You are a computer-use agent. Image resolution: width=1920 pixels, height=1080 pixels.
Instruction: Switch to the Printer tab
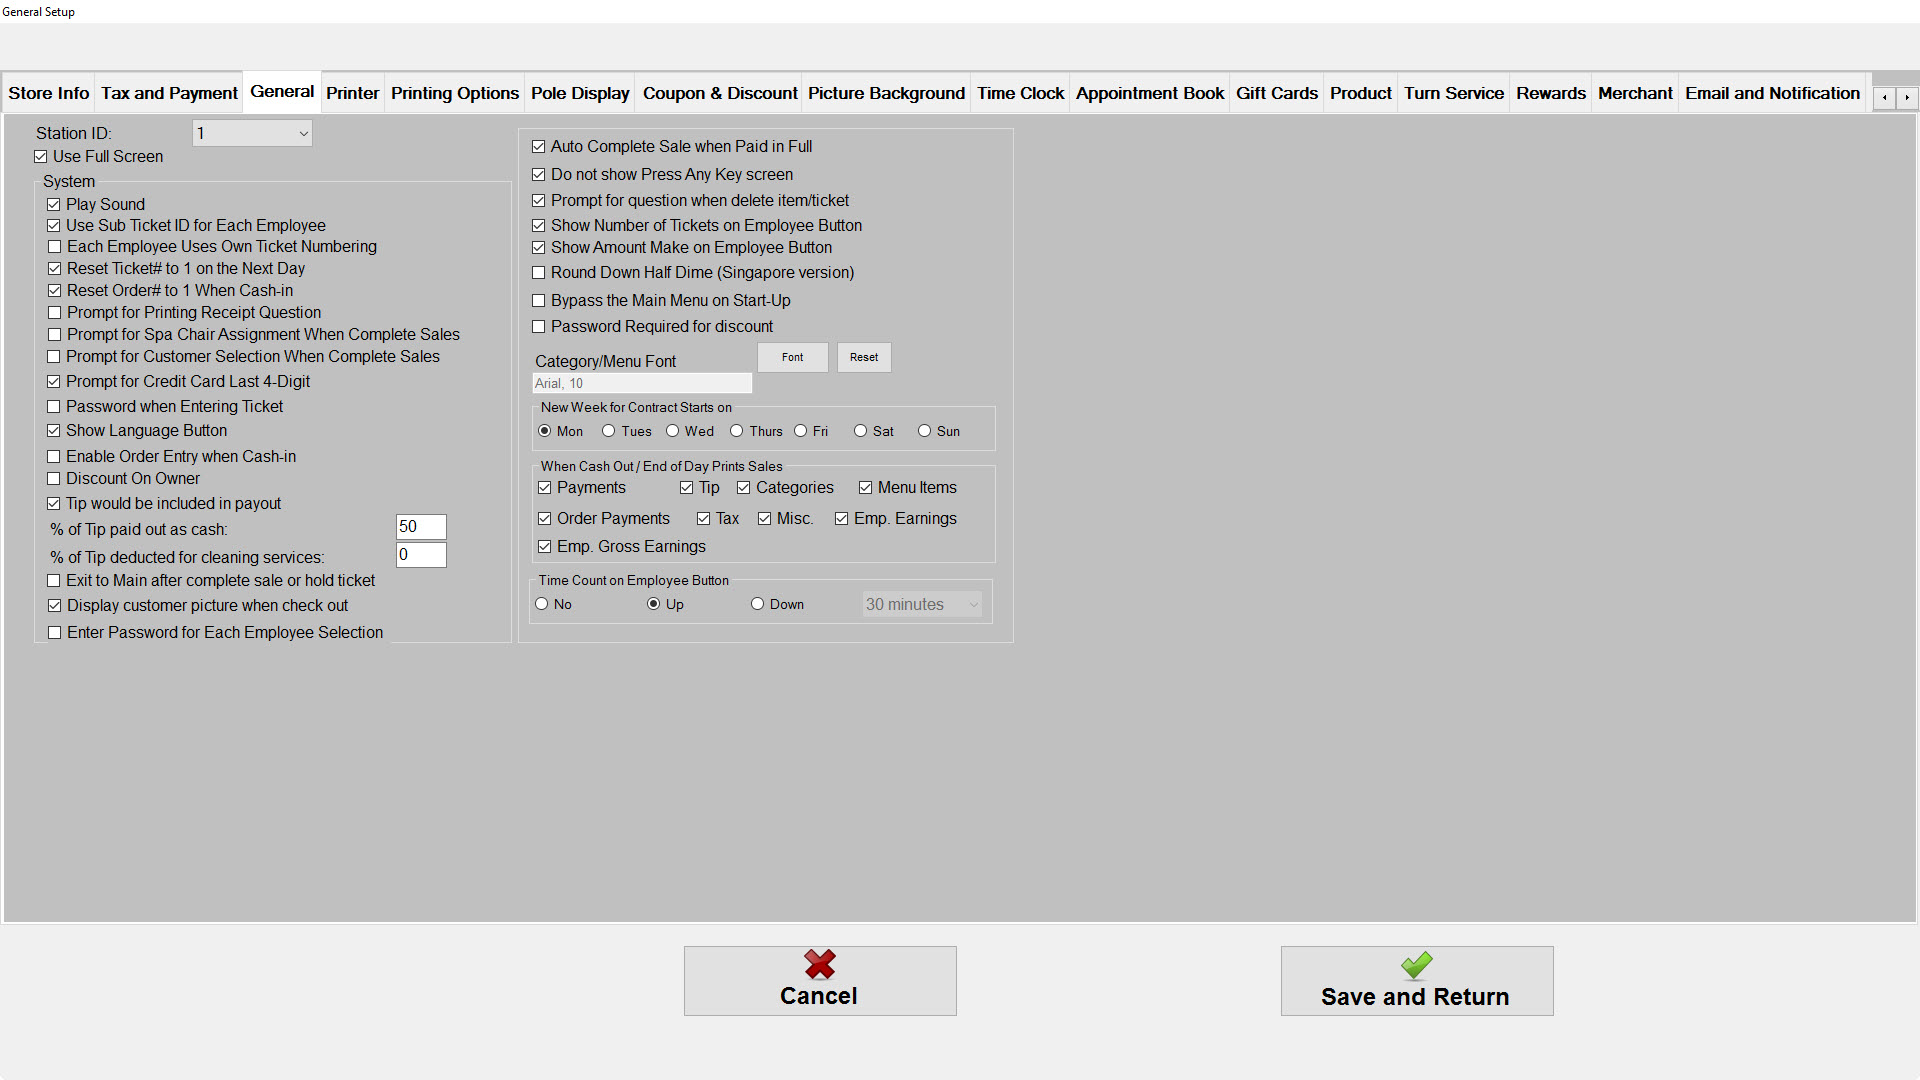352,93
